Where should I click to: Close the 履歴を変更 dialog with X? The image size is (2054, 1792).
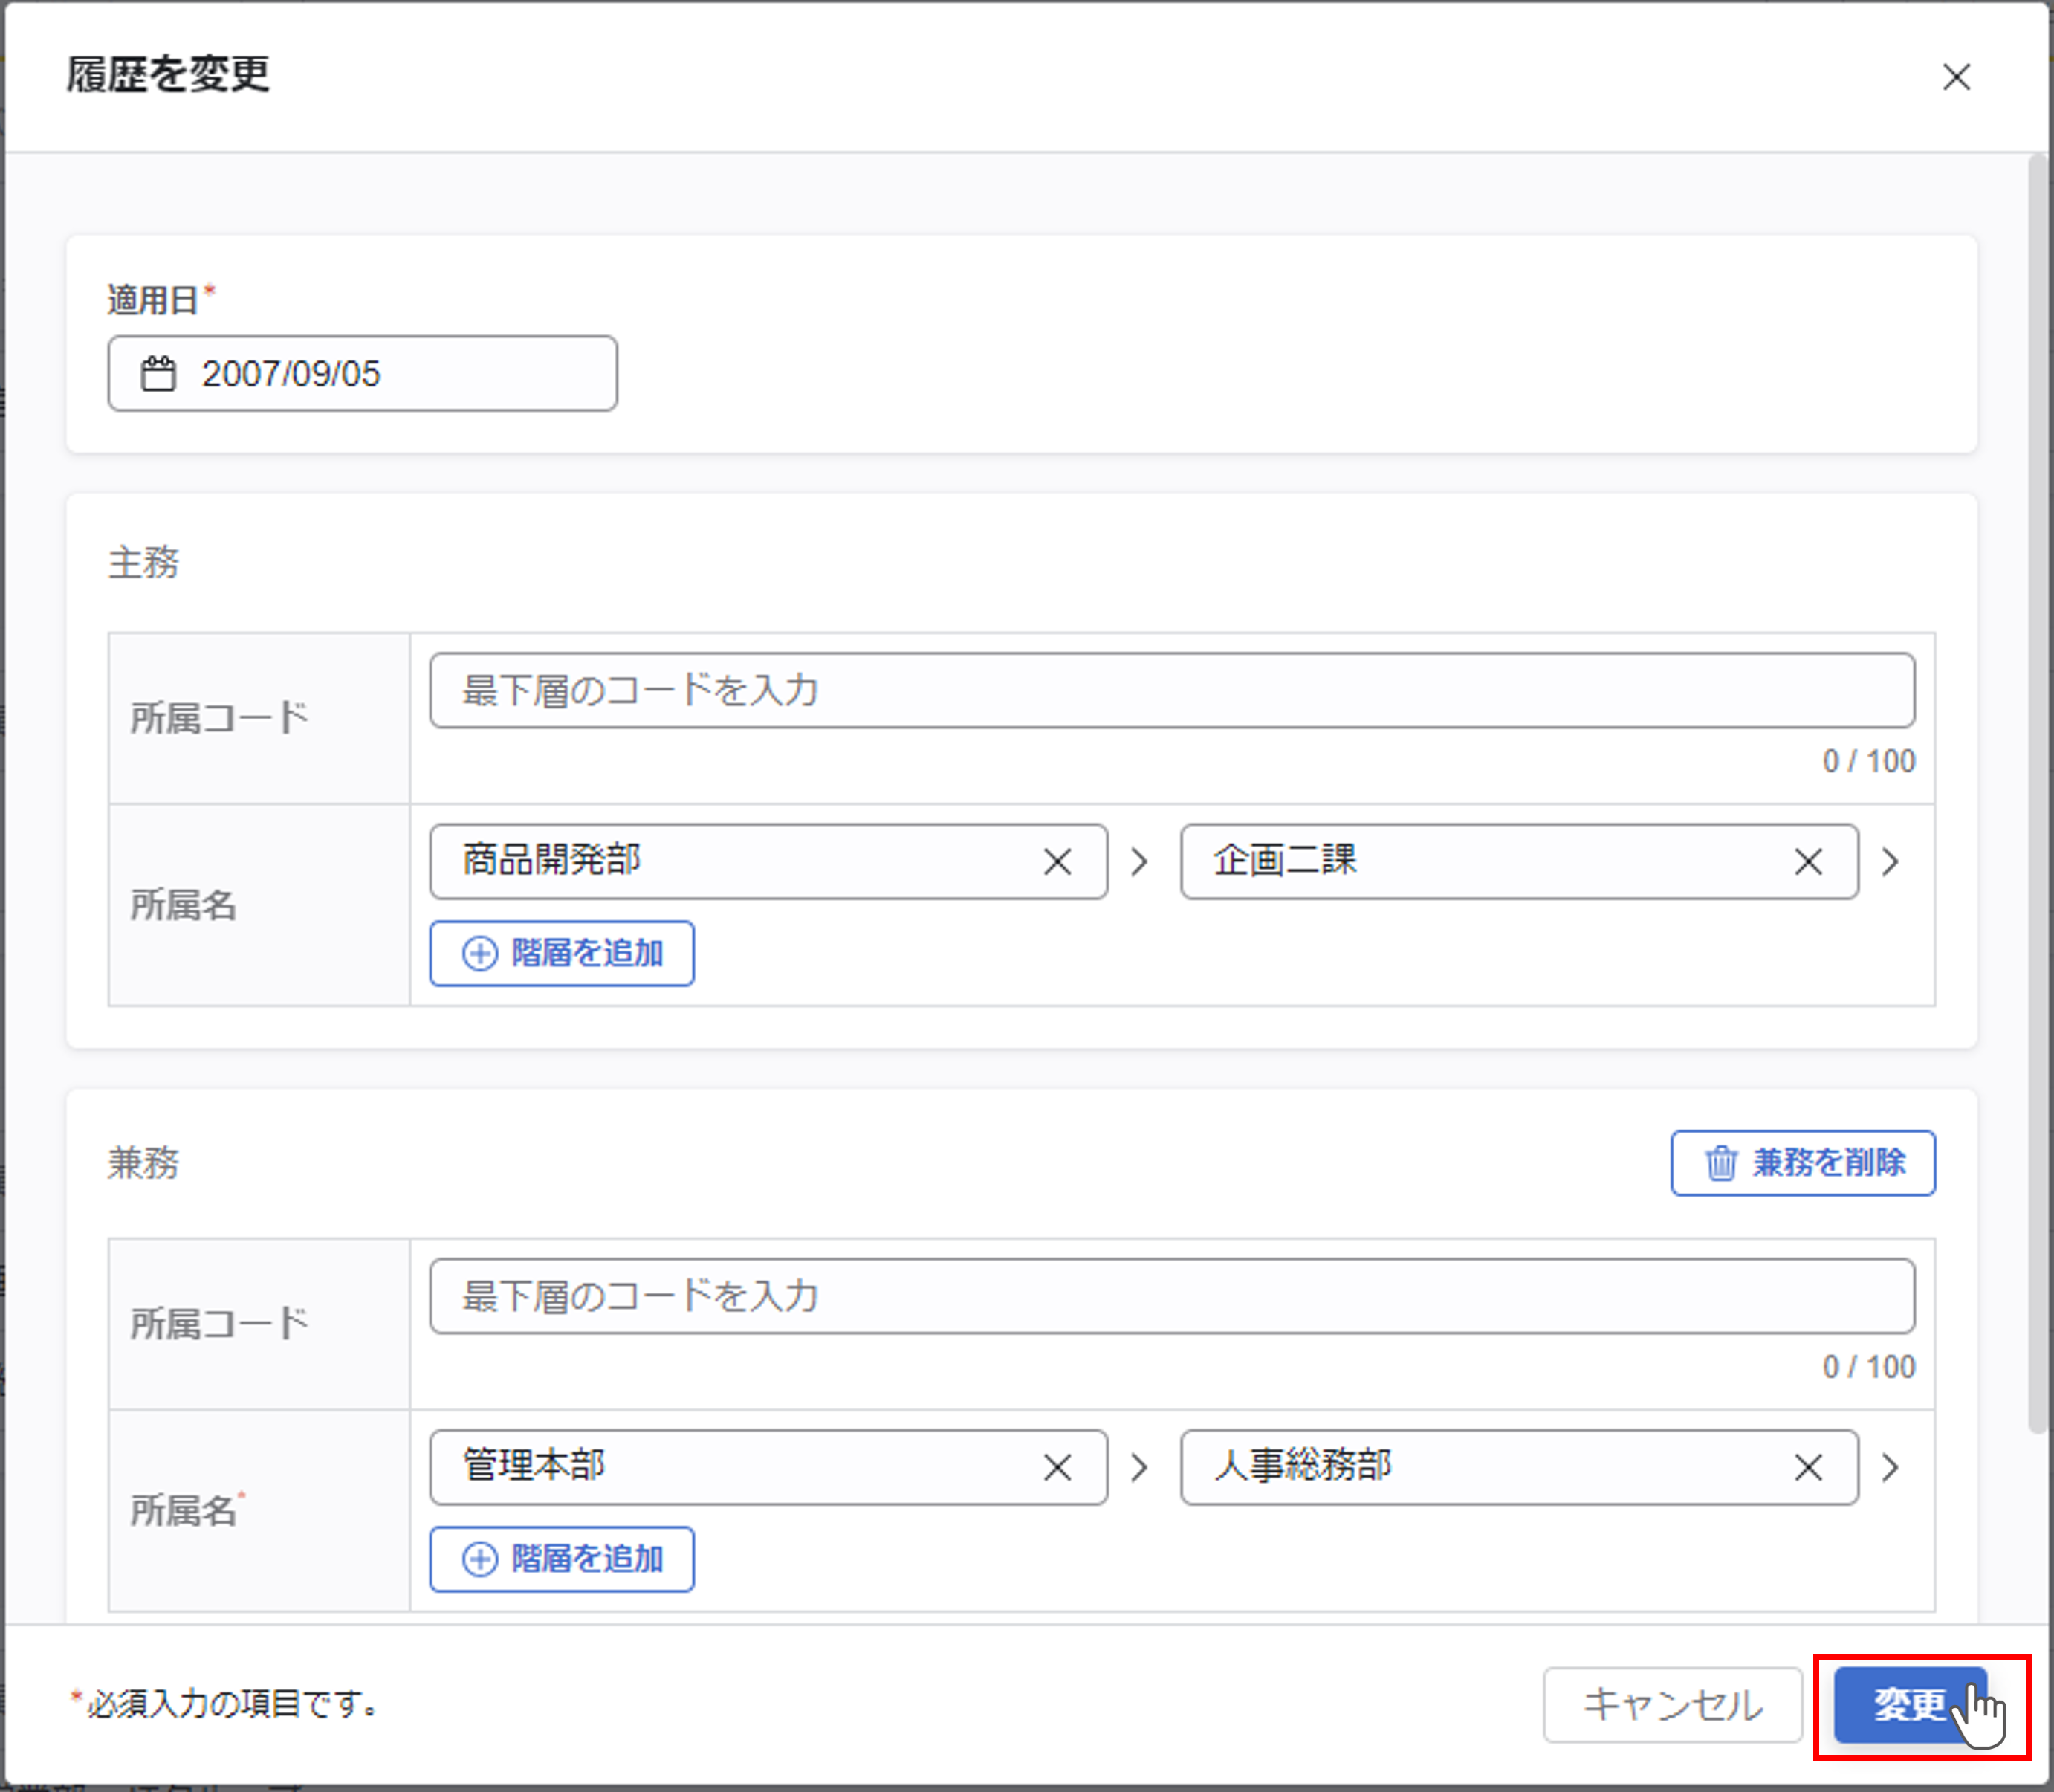(x=1955, y=77)
